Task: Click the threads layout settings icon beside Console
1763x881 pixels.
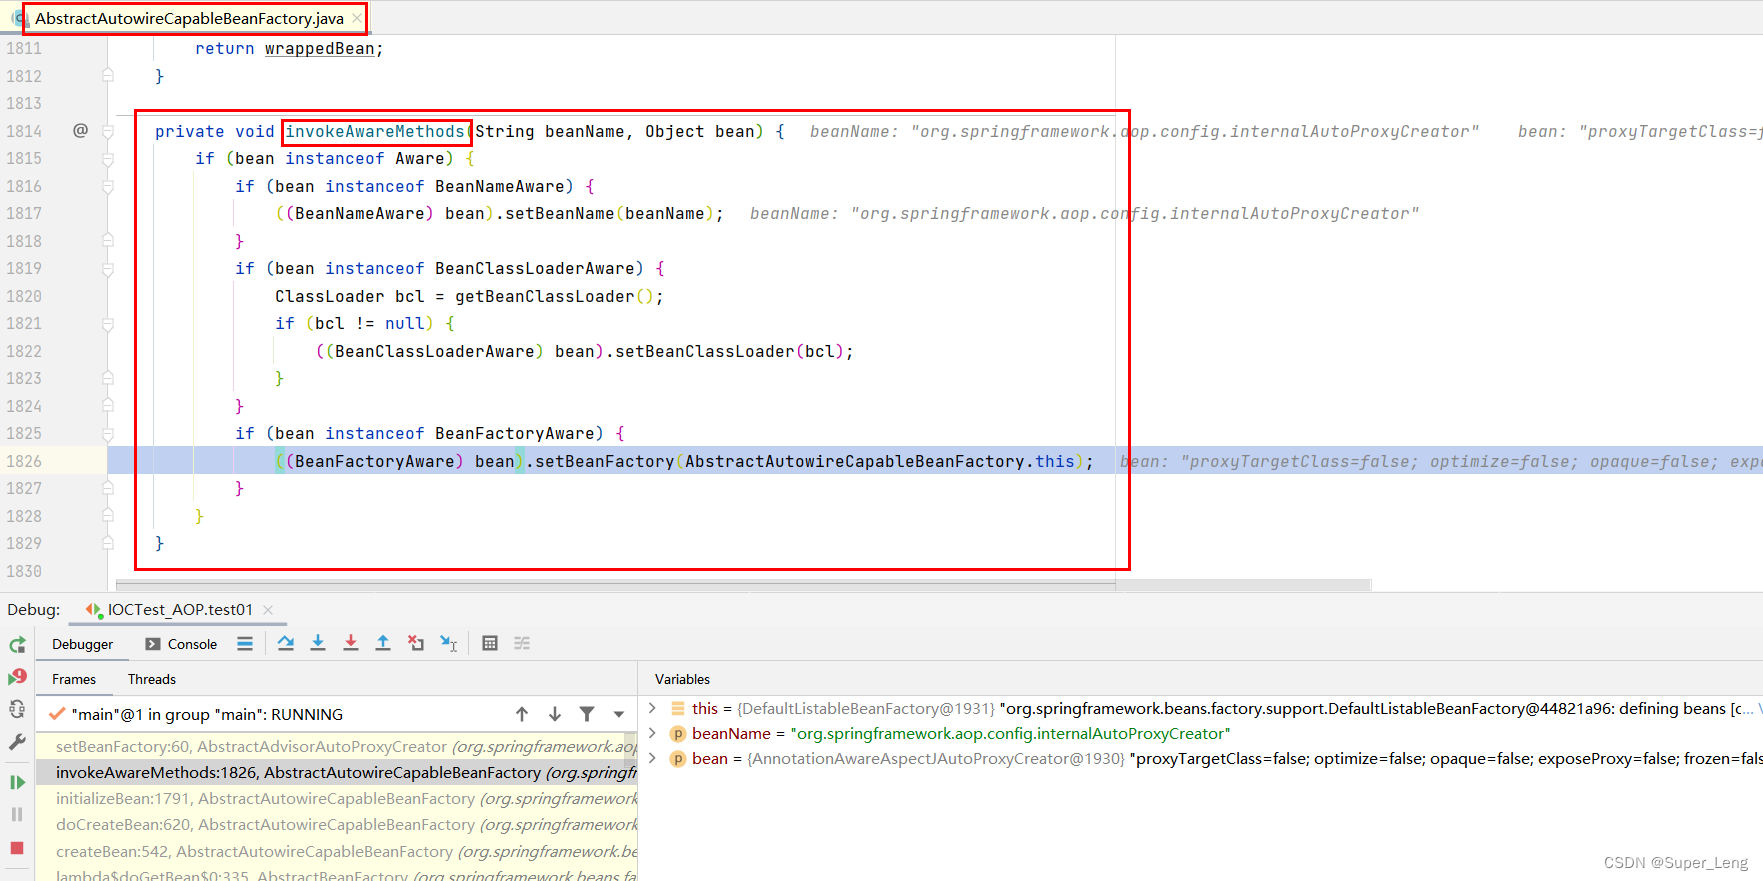Action: 245,644
